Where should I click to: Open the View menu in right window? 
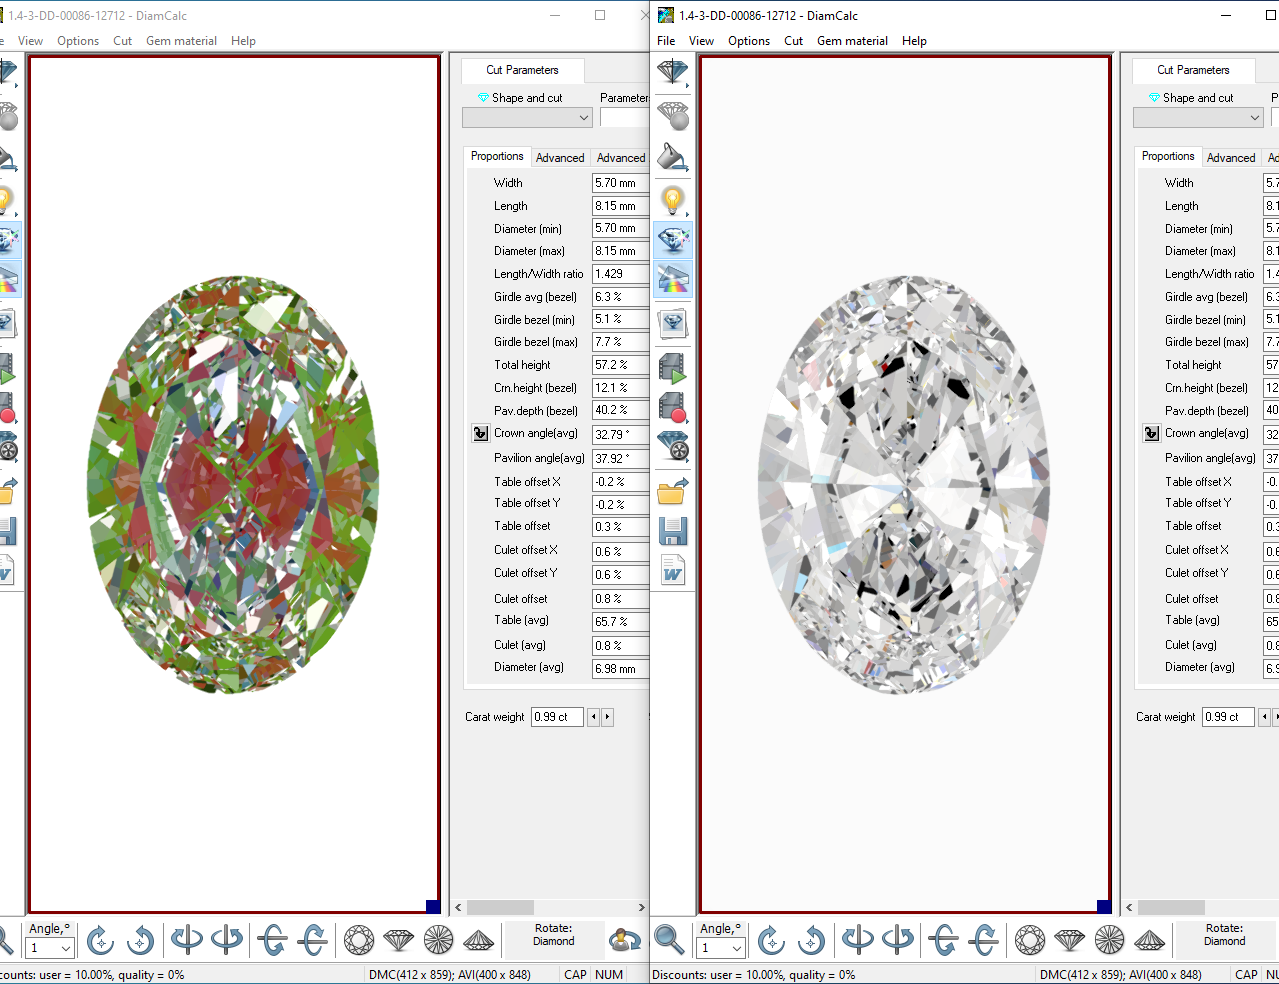coord(701,41)
